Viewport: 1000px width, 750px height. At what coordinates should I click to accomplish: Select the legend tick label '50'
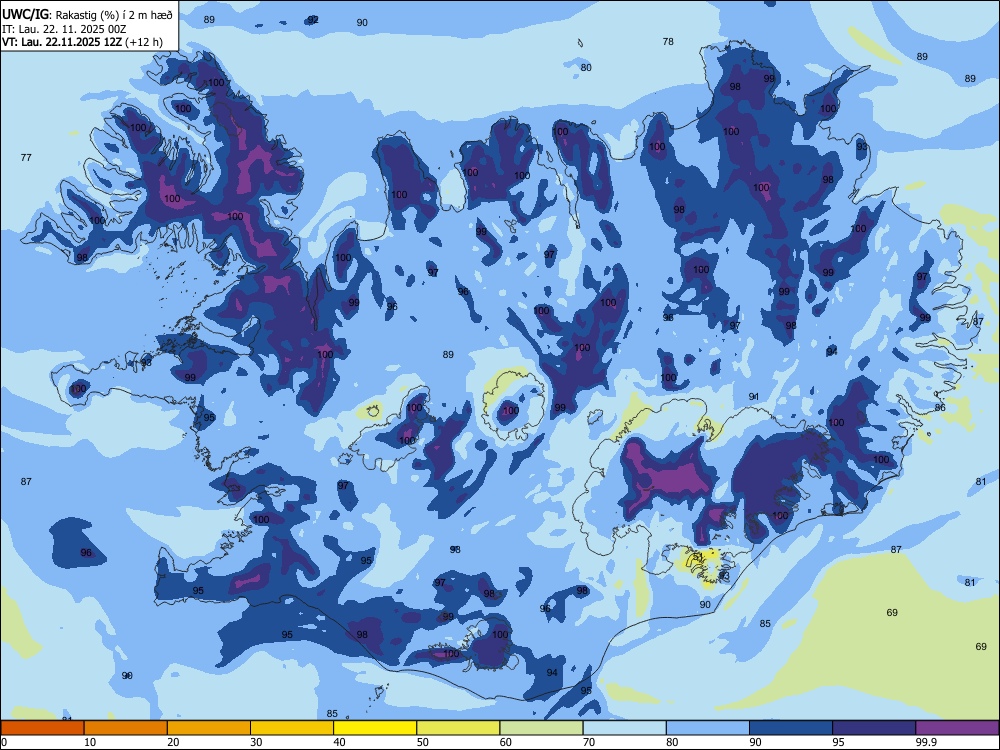pyautogui.click(x=423, y=742)
